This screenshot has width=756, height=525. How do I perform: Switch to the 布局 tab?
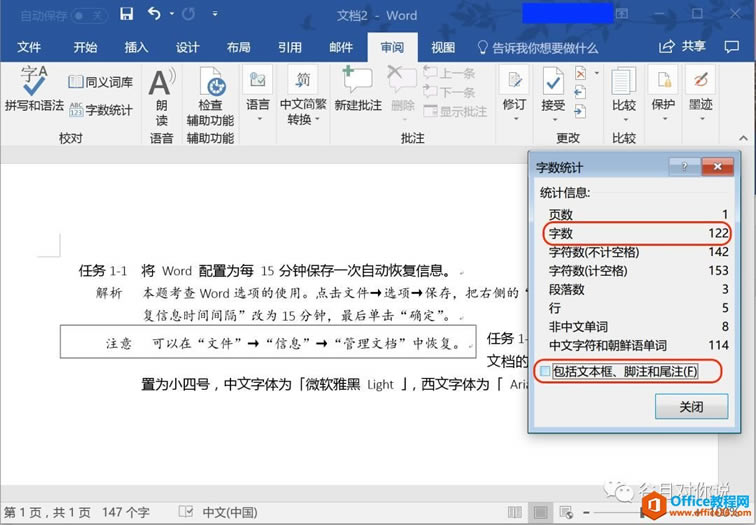tap(238, 47)
